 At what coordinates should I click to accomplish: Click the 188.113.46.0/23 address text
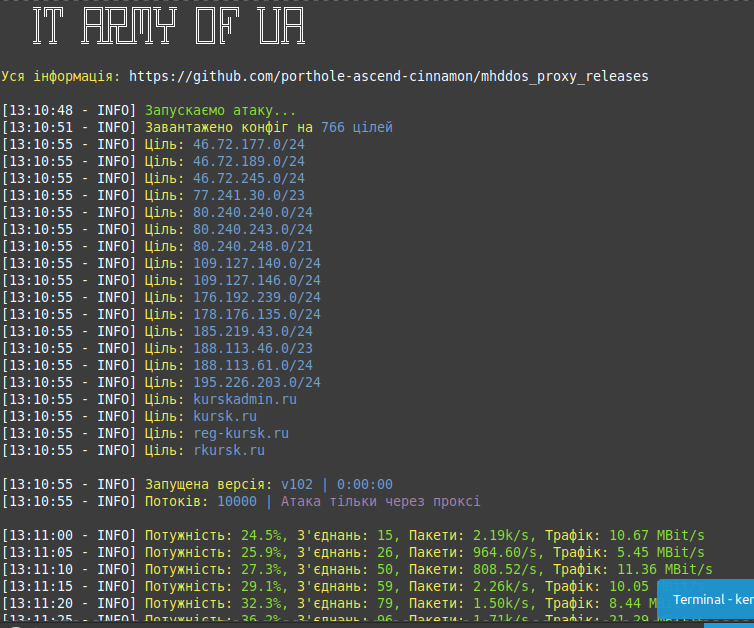pos(253,348)
